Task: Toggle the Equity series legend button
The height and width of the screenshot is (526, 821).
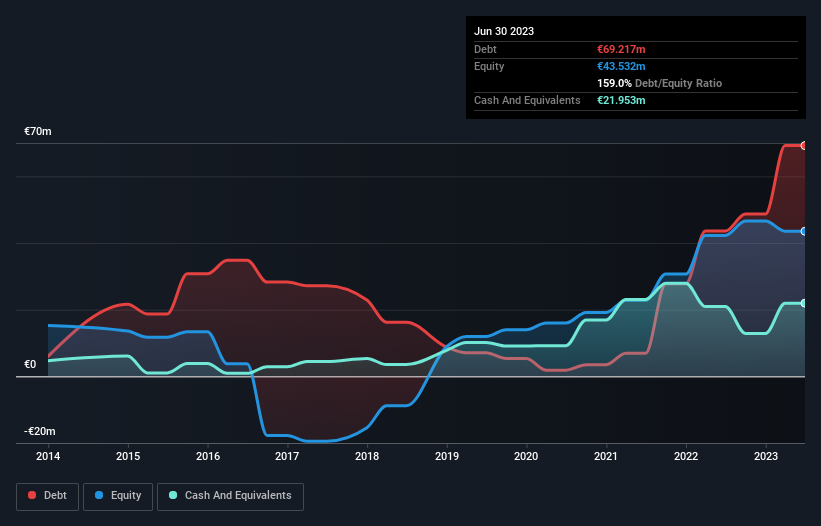Action: [x=118, y=496]
